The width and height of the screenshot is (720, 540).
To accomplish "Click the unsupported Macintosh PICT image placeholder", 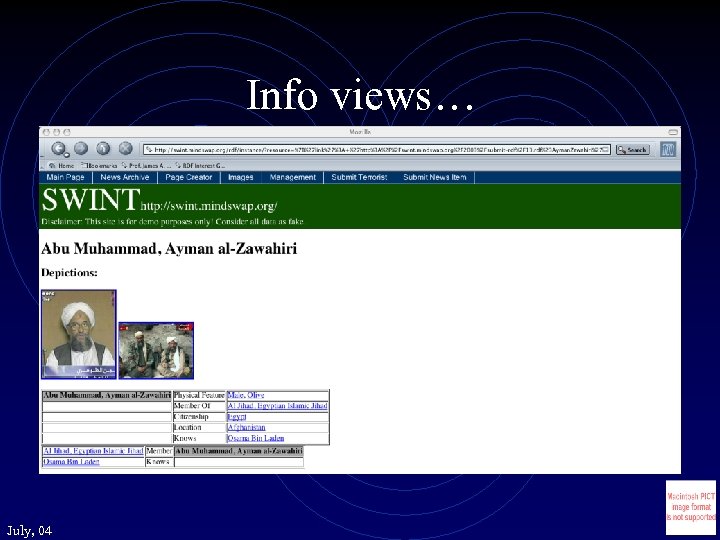I will 691,507.
